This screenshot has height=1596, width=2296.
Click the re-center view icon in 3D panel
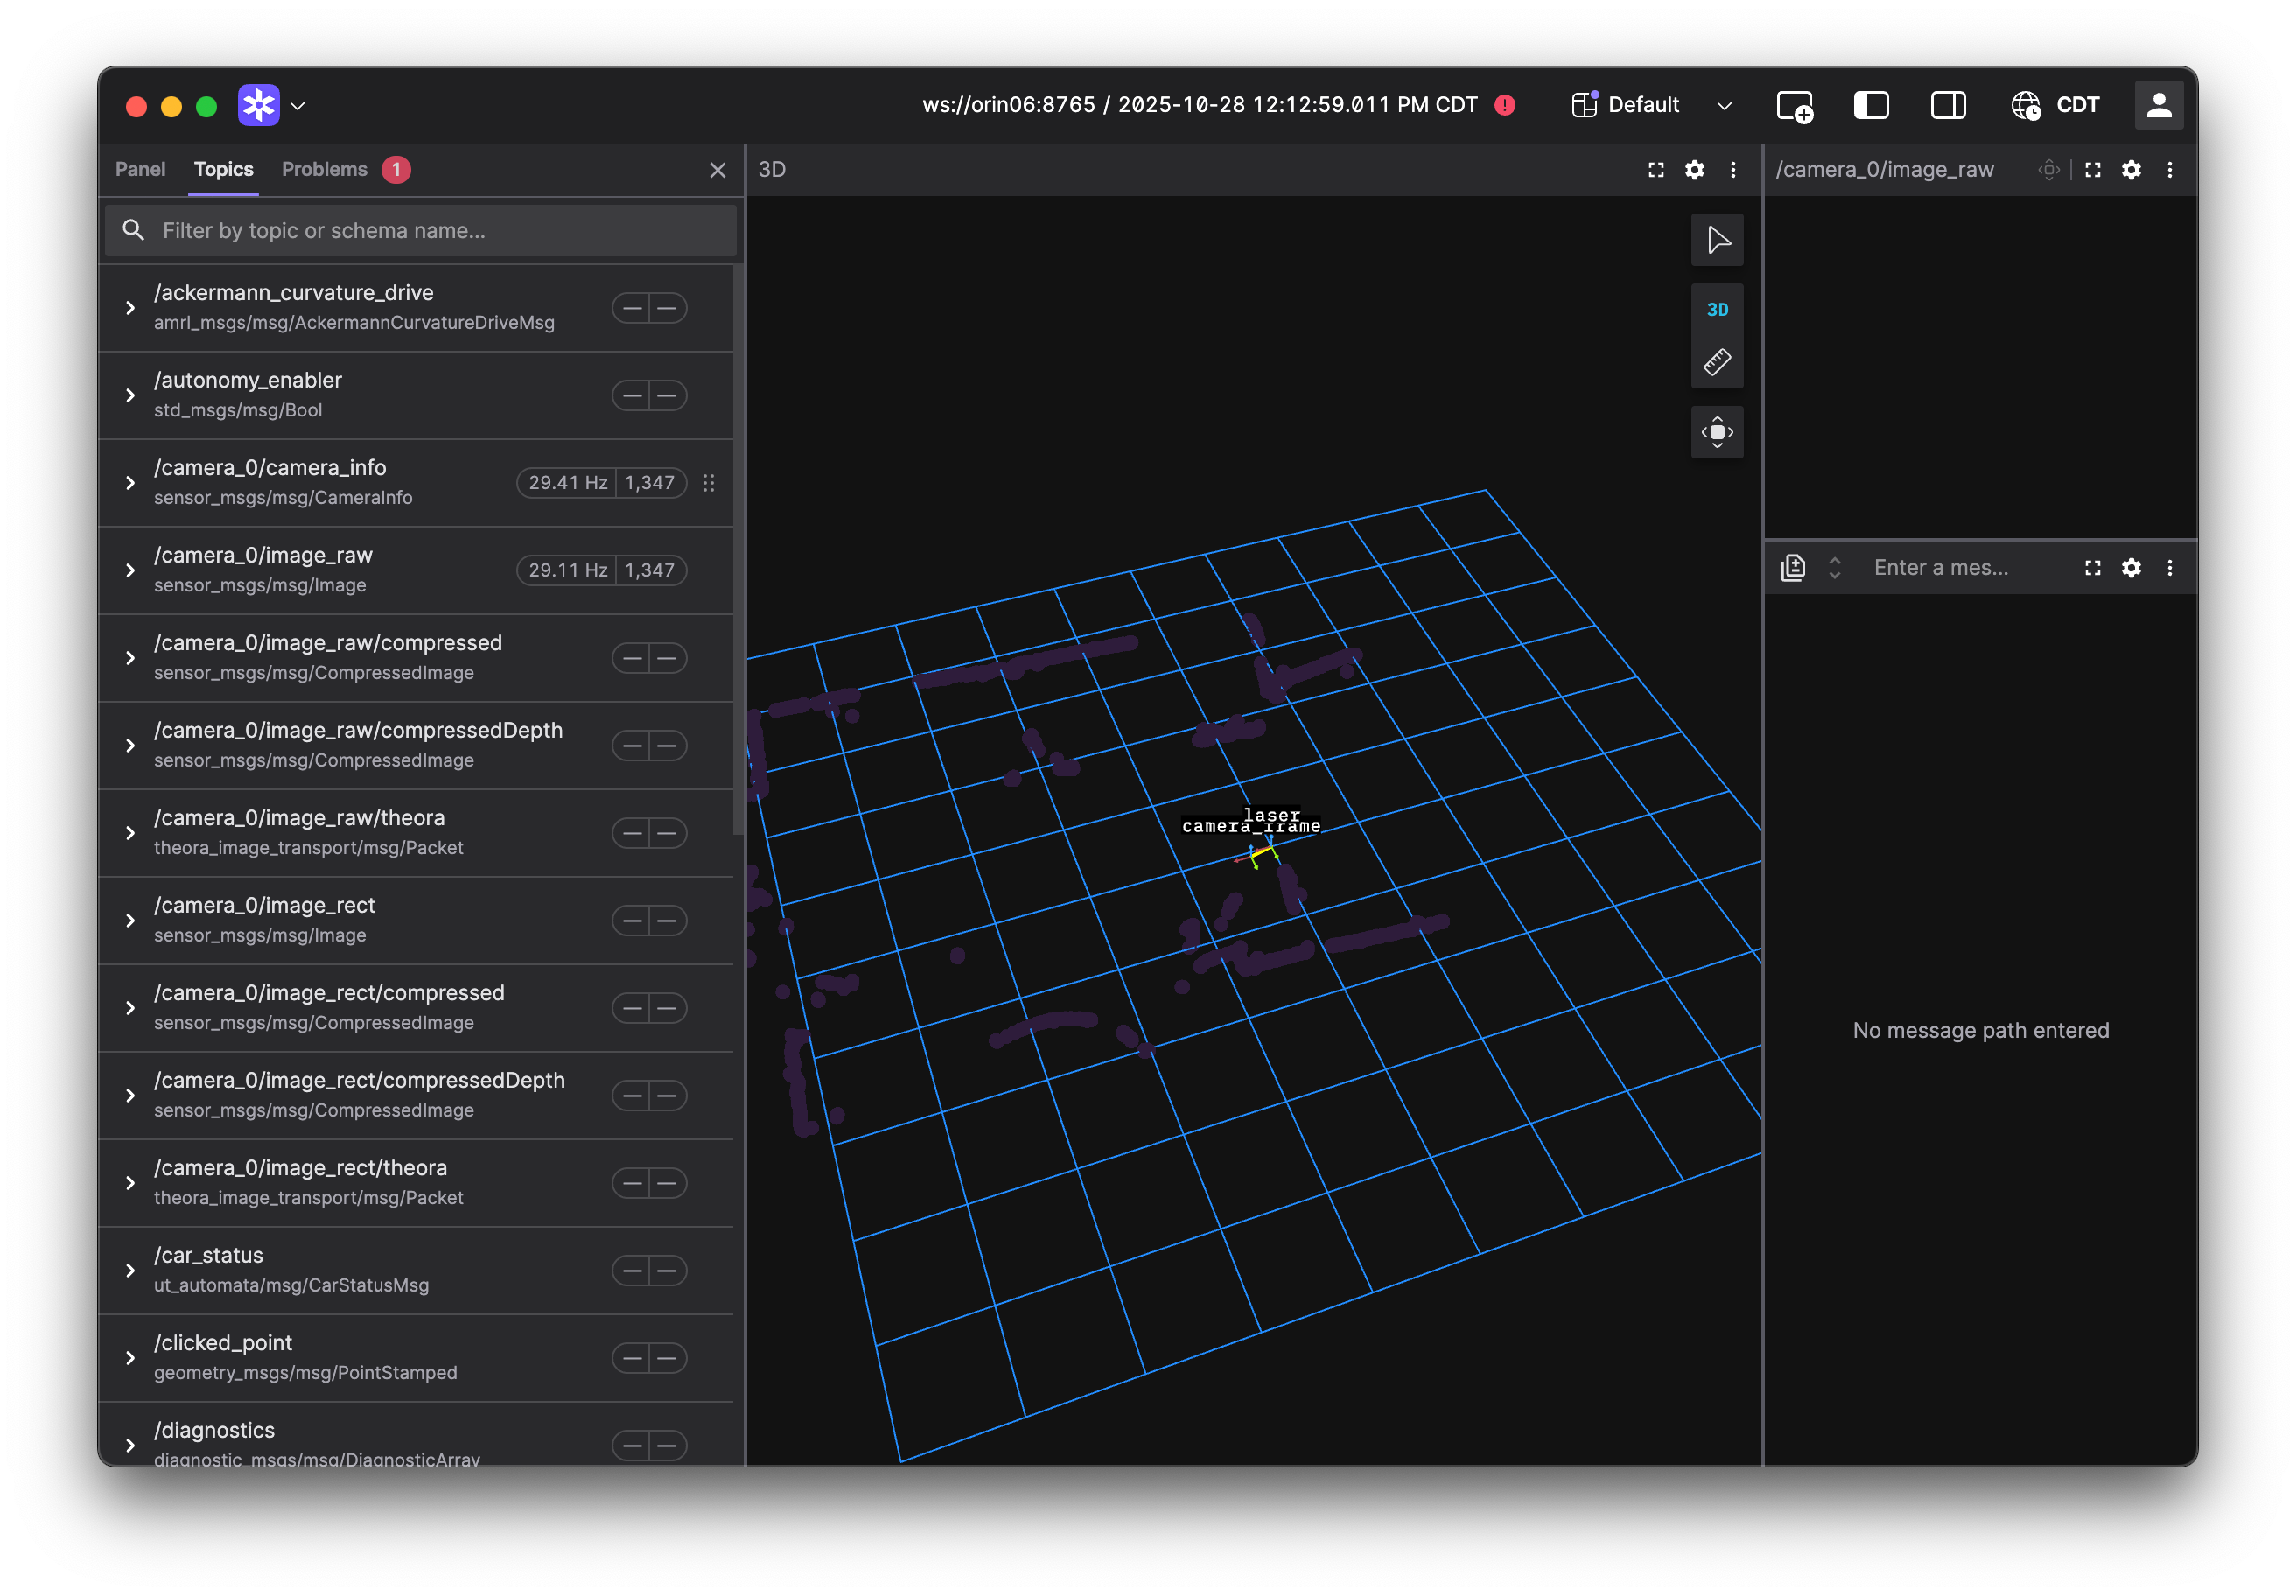pyautogui.click(x=1717, y=433)
